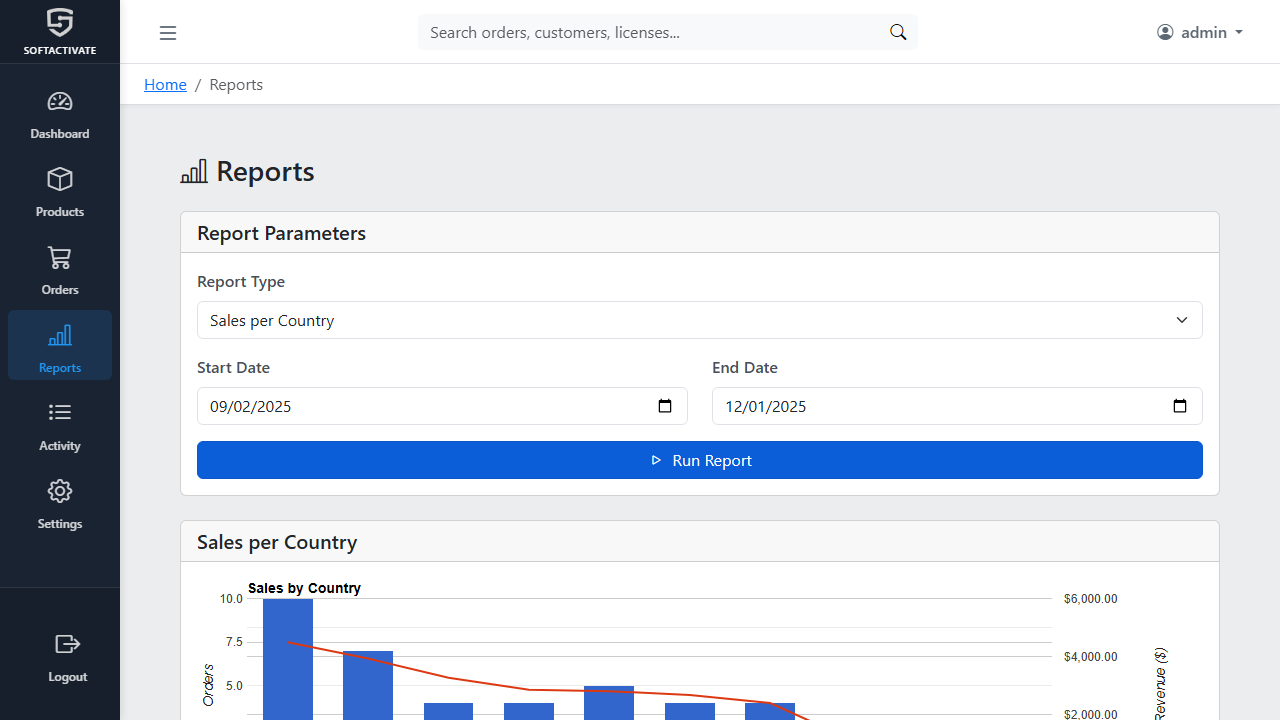Open End Date calendar picker

(1180, 406)
